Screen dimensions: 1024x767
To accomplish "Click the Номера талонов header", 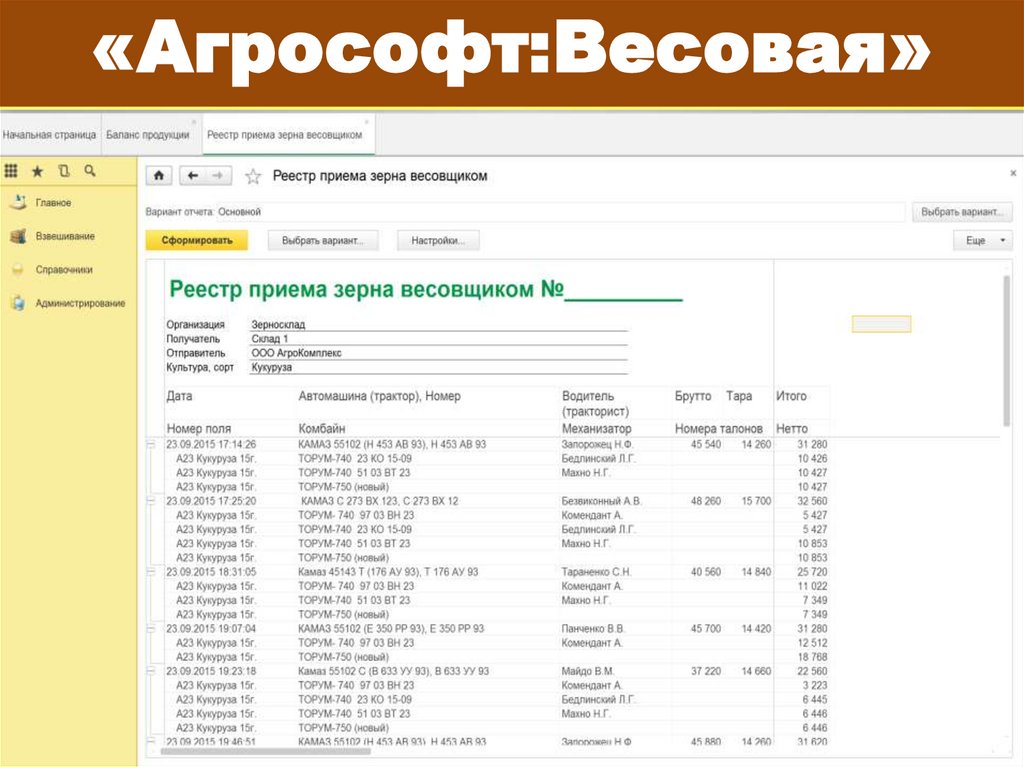I will coord(718,429).
